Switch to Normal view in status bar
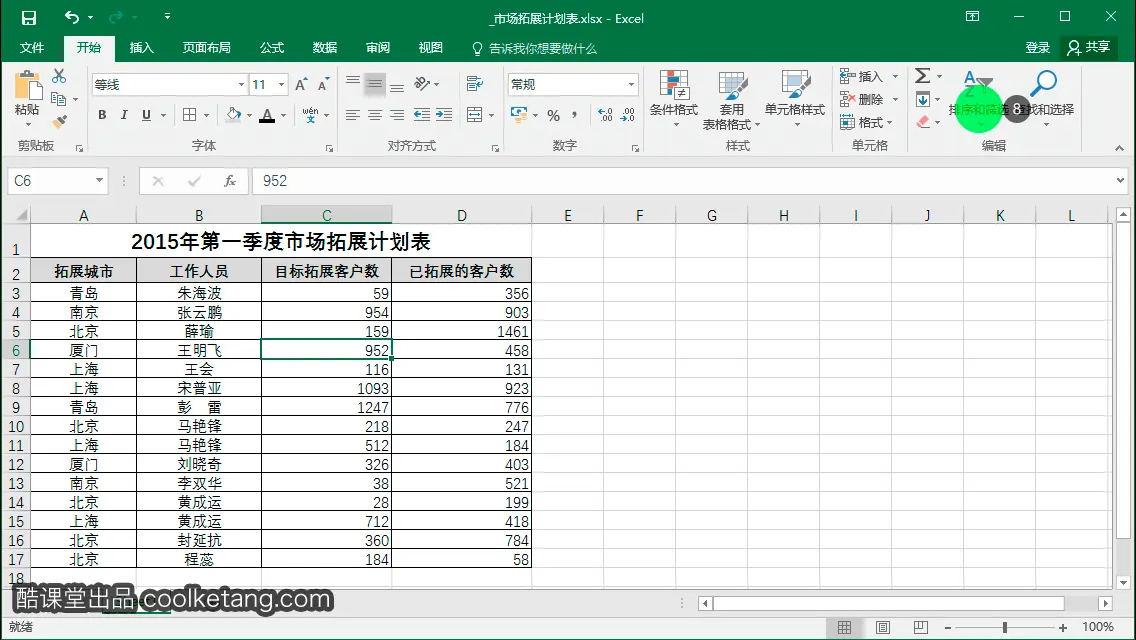The height and width of the screenshot is (640, 1136). (x=845, y=627)
